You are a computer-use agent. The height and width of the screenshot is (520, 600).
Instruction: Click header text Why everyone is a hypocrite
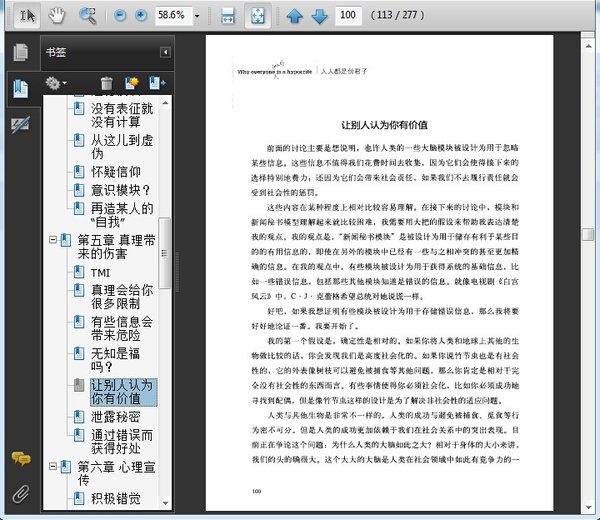274,72
